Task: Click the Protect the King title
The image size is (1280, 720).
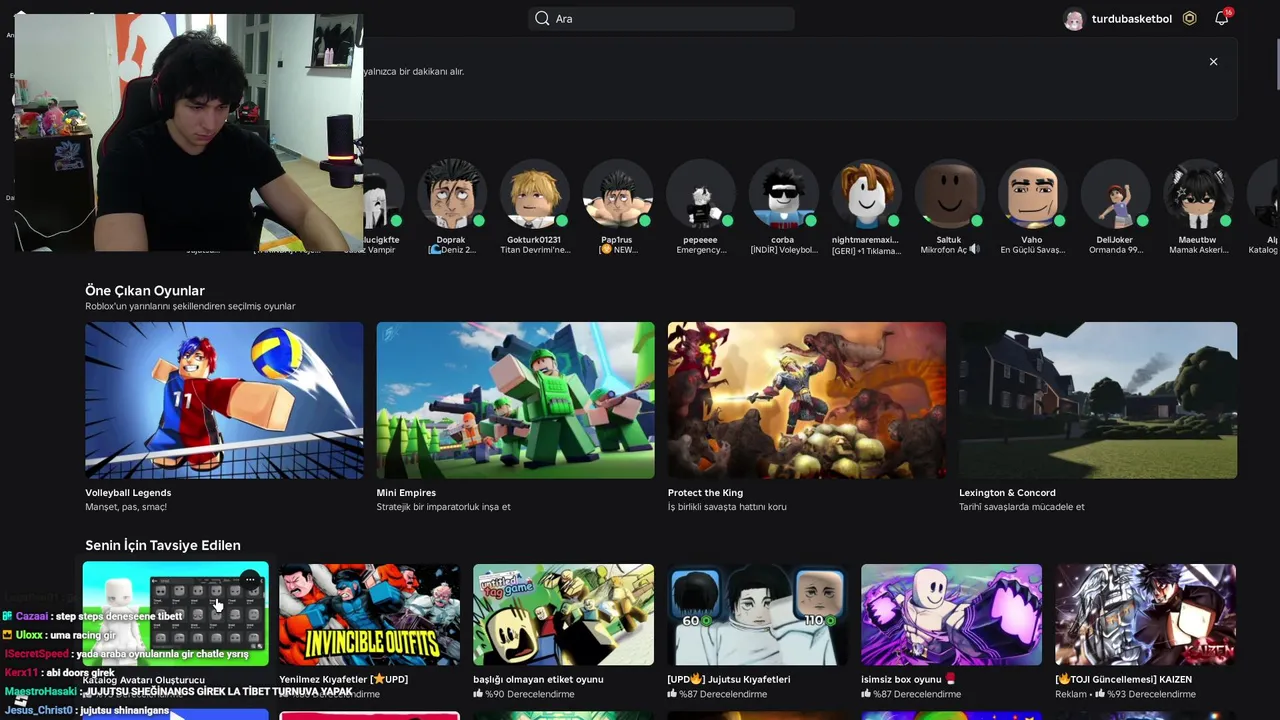Action: click(705, 493)
